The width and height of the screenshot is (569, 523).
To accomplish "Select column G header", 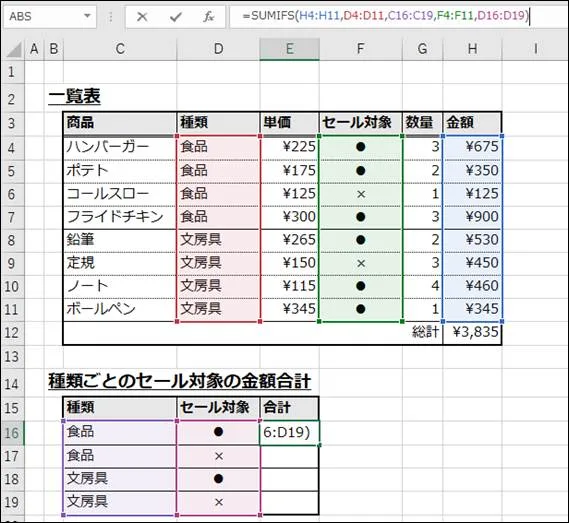I will tap(422, 49).
